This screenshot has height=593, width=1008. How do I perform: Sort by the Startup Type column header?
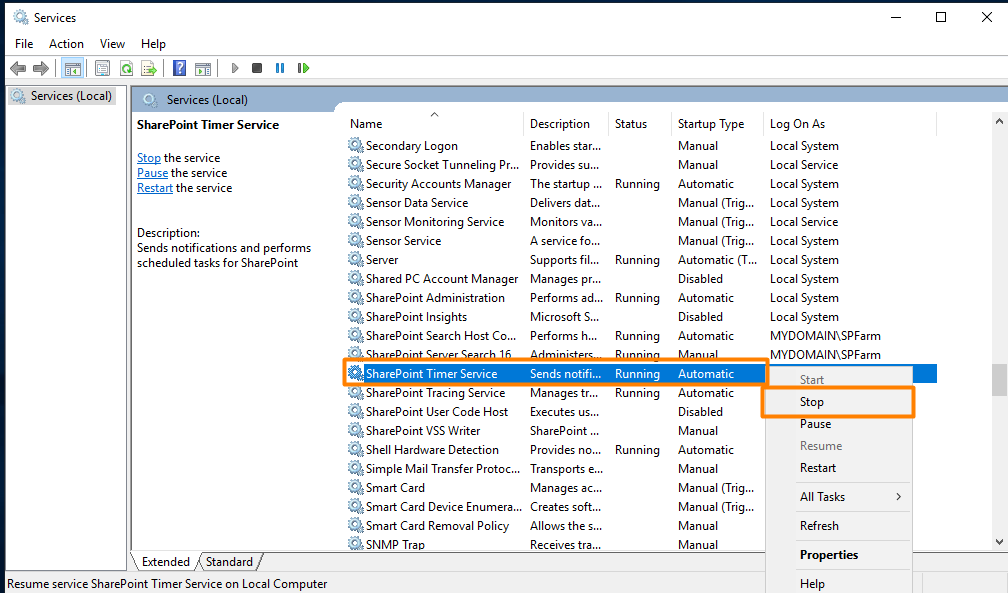point(717,123)
